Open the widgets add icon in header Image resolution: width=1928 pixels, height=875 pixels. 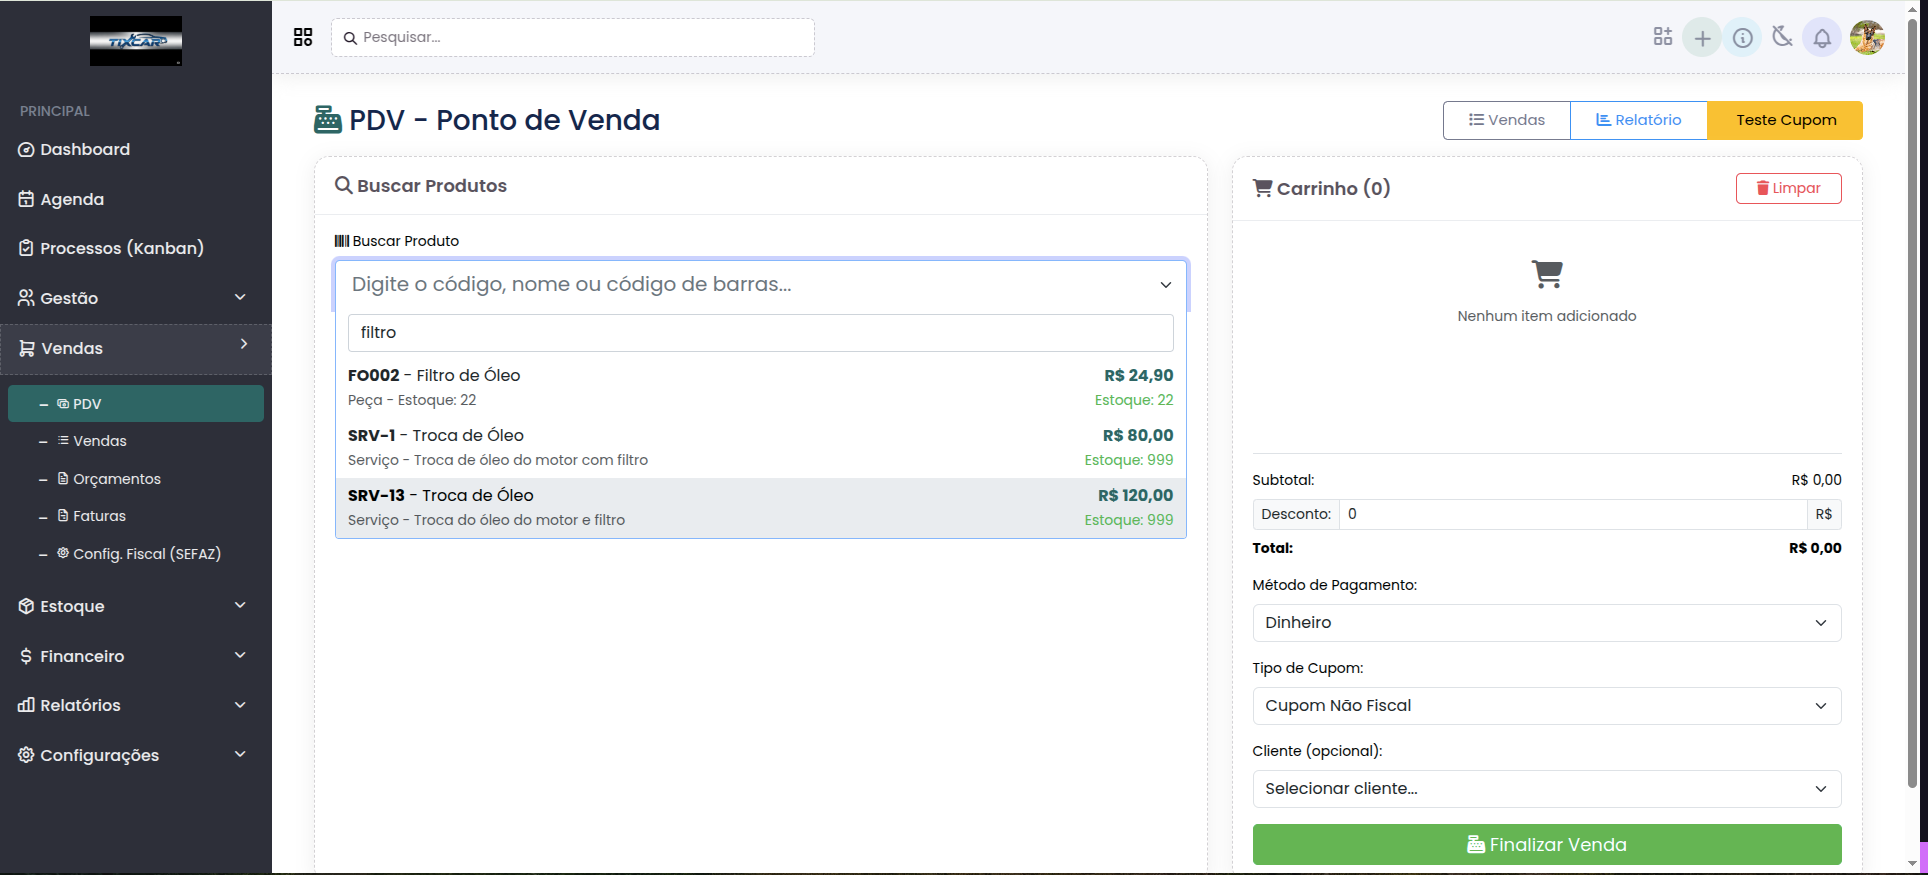pos(1663,37)
